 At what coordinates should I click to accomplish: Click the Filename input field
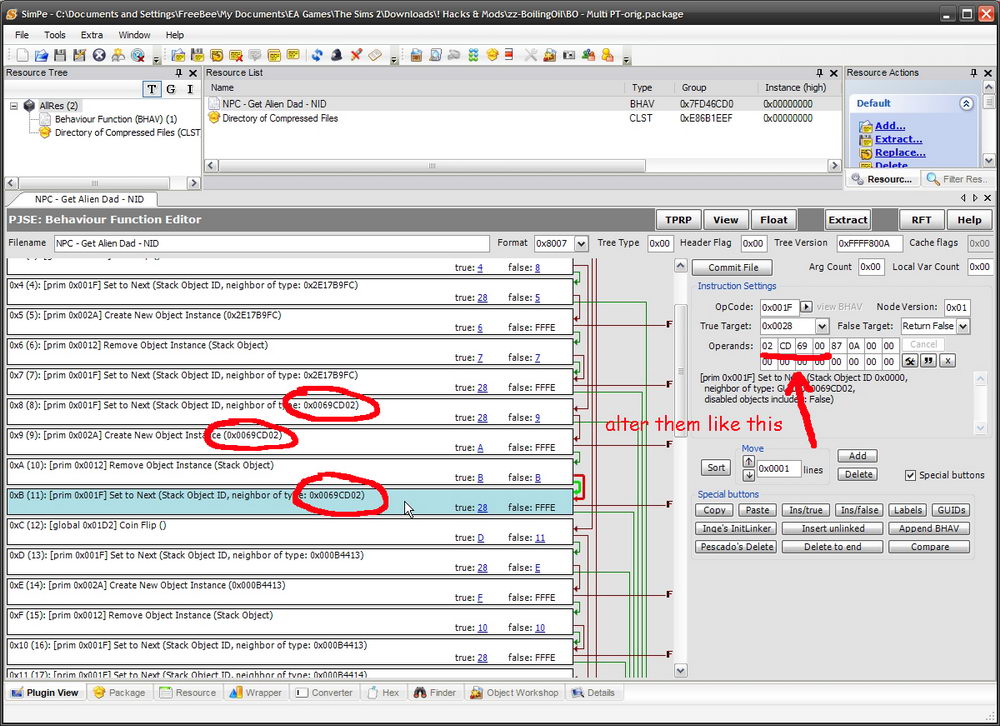coord(270,243)
